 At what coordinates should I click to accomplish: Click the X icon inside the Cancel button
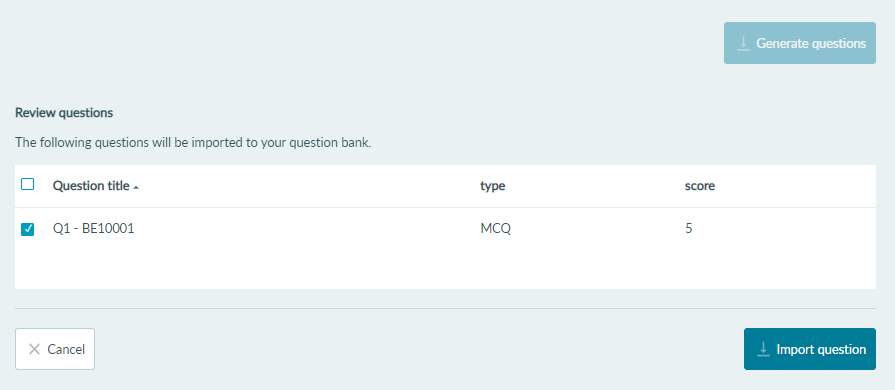click(34, 349)
